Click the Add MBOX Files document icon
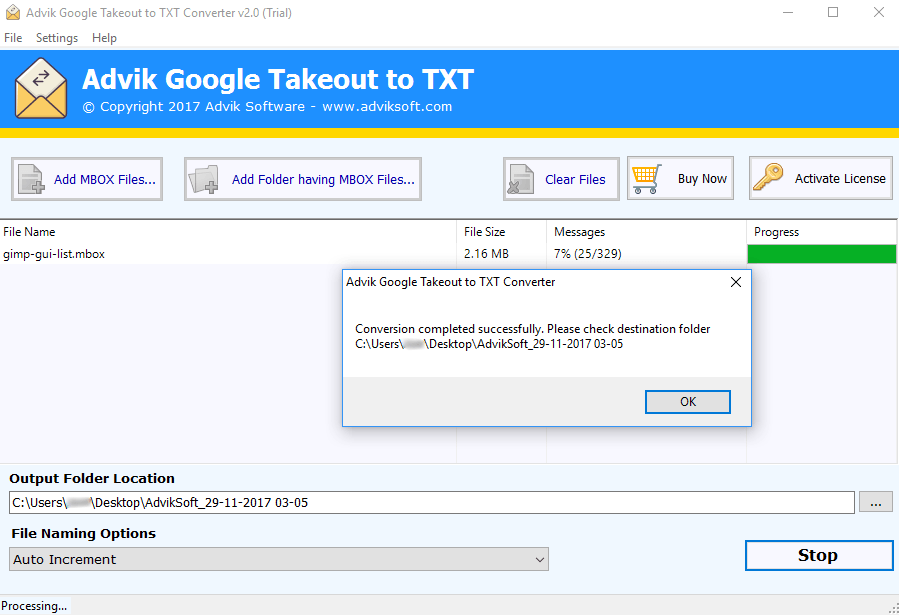 (31, 179)
